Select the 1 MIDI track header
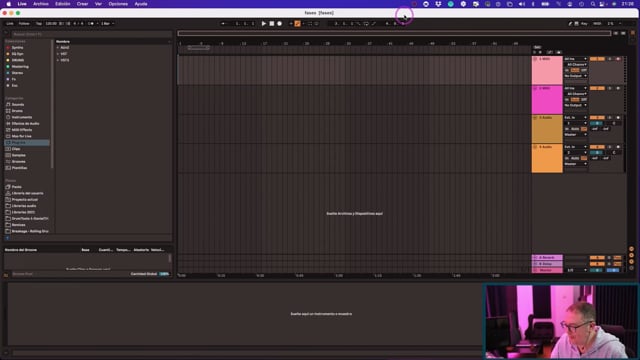Viewport: 640px width, 360px height. [x=547, y=70]
